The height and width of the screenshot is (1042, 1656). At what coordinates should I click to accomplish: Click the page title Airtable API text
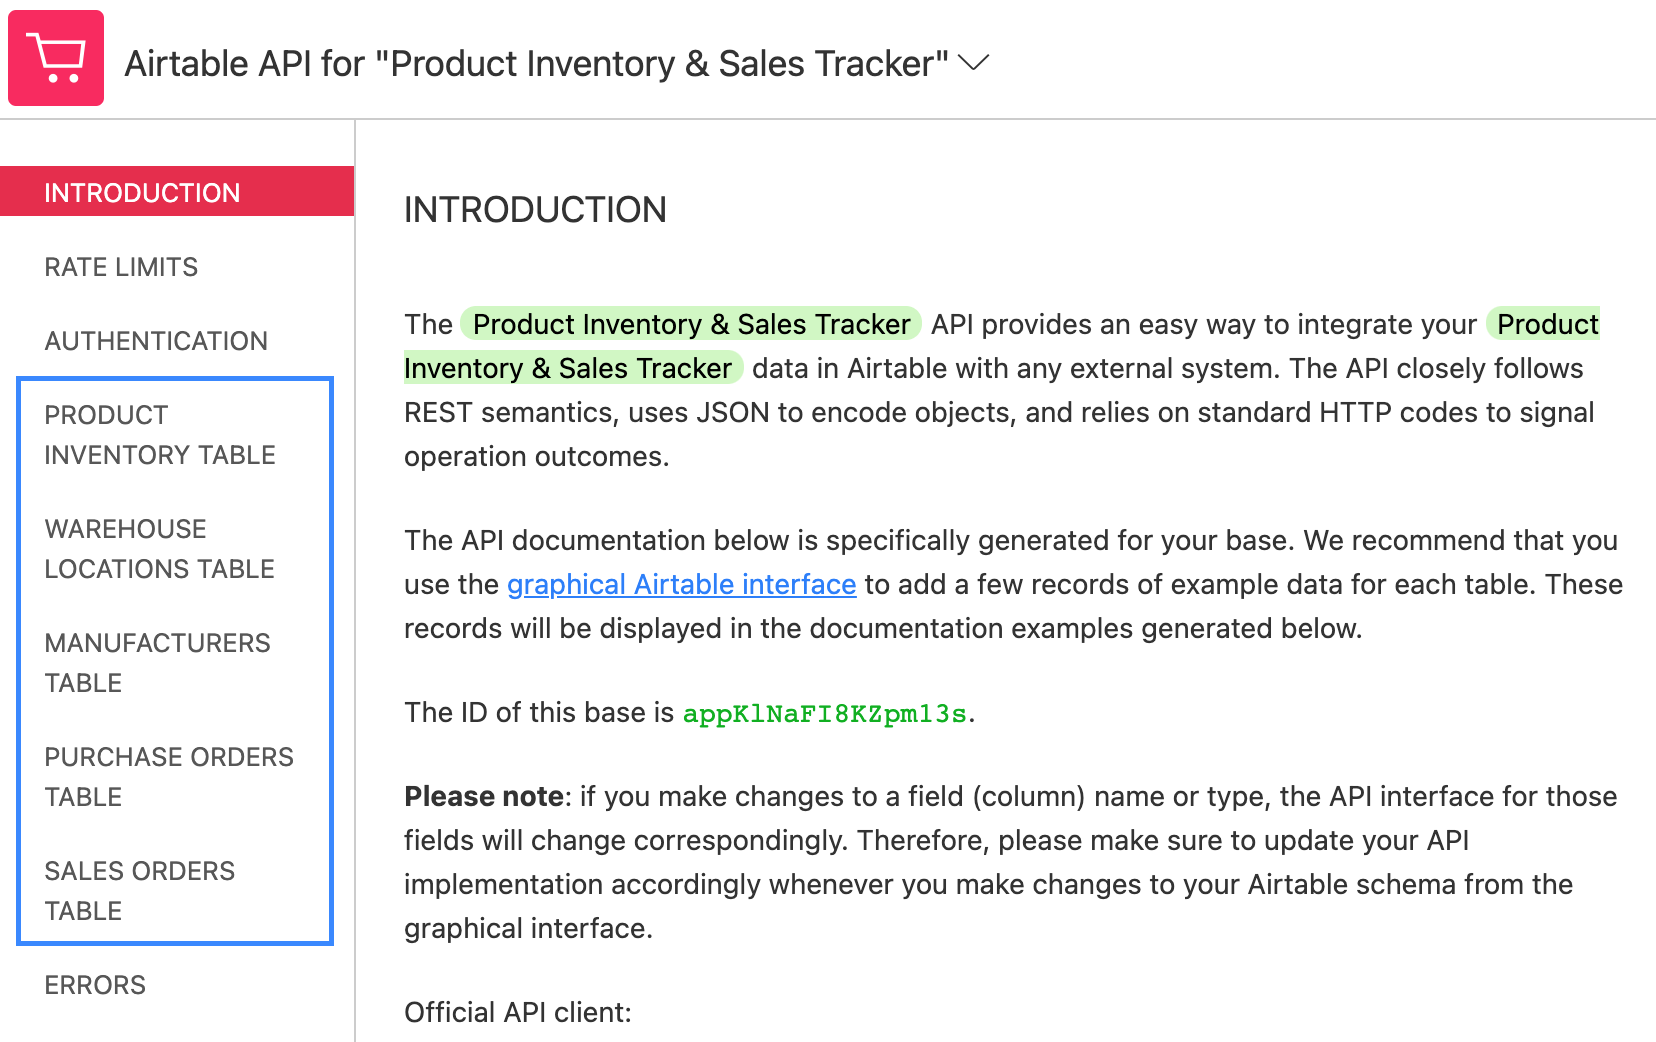[x=537, y=63]
